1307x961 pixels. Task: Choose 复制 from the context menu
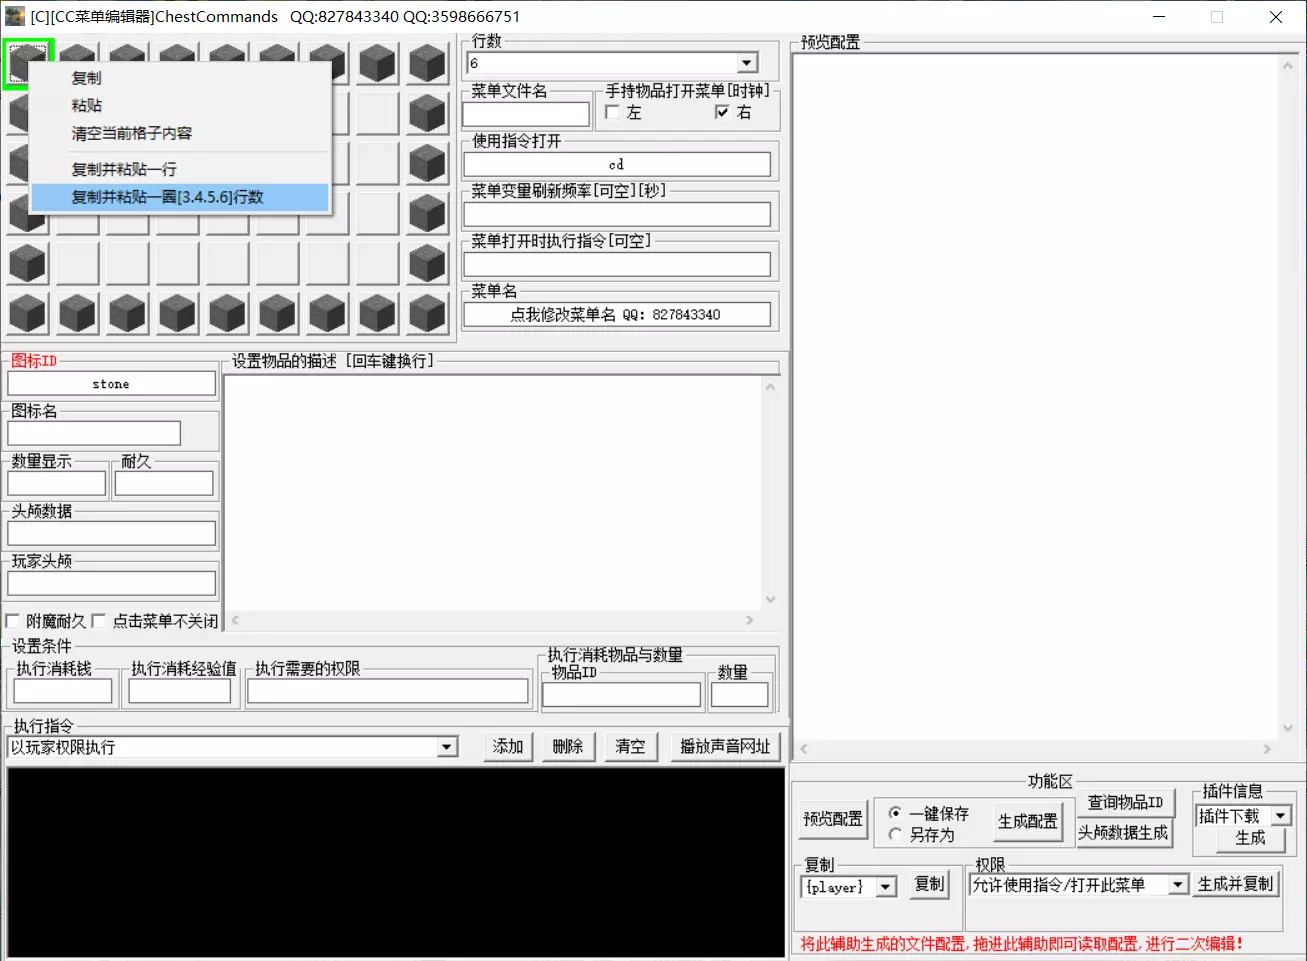[180, 78]
